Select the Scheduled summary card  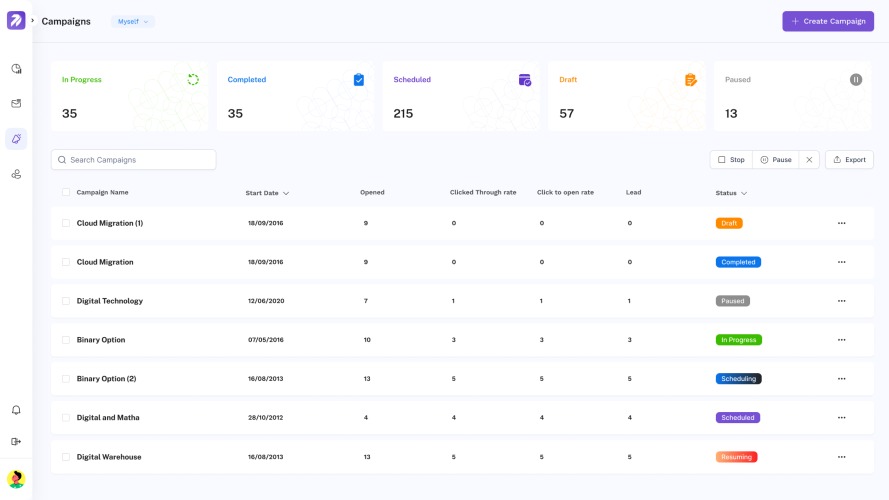point(461,96)
